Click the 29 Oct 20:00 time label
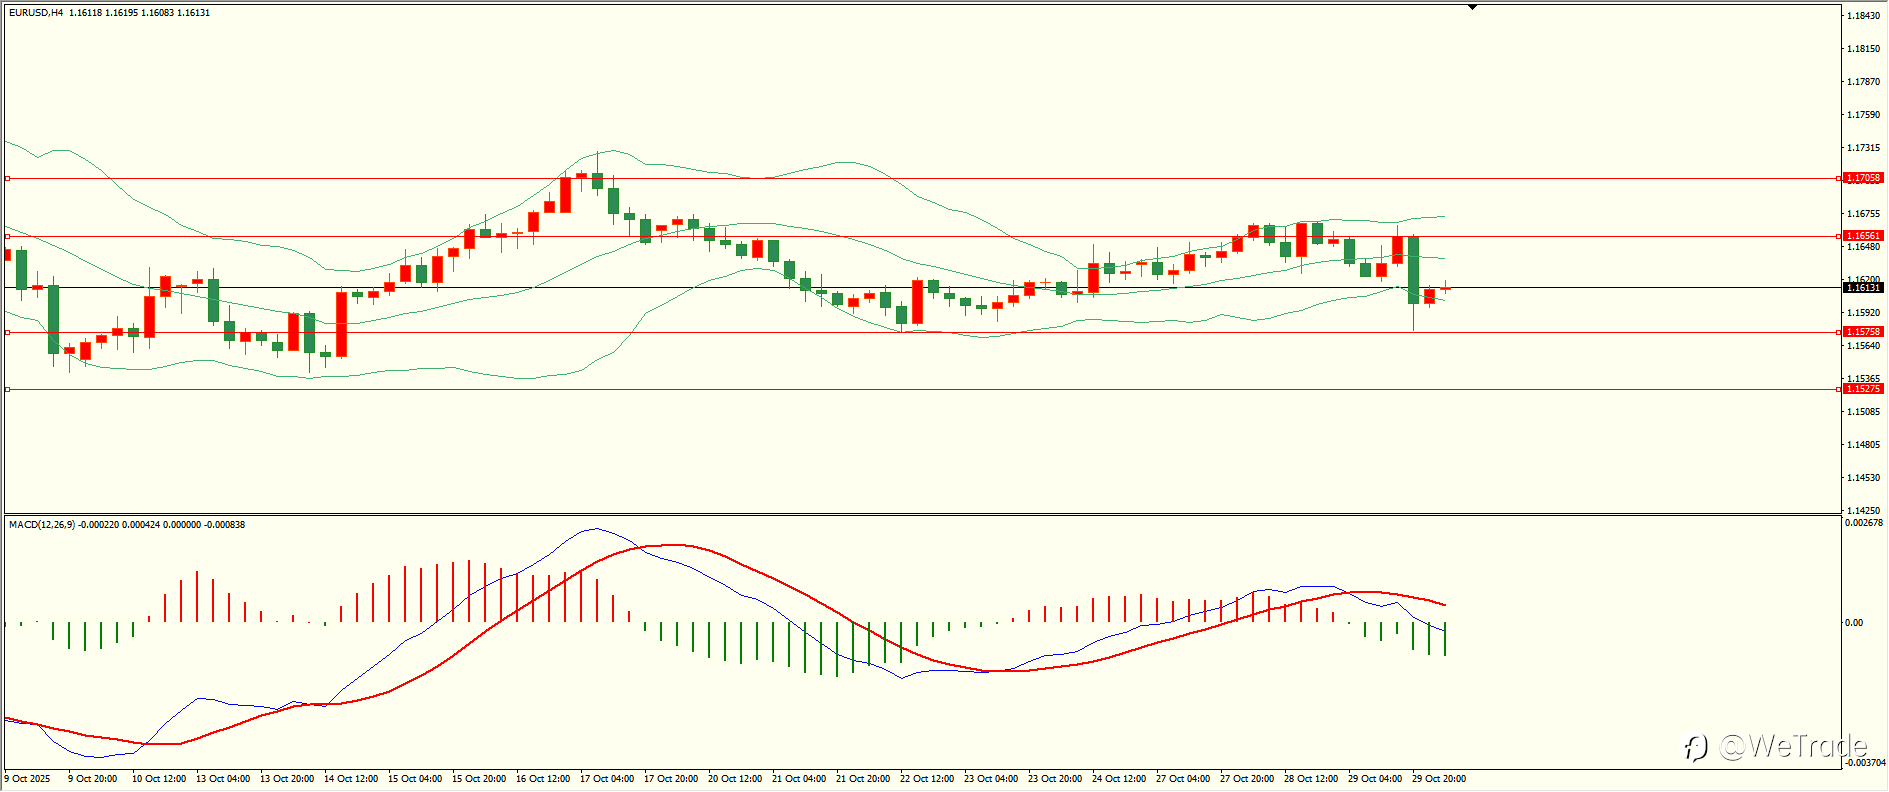Image resolution: width=1889 pixels, height=792 pixels. click(1439, 779)
